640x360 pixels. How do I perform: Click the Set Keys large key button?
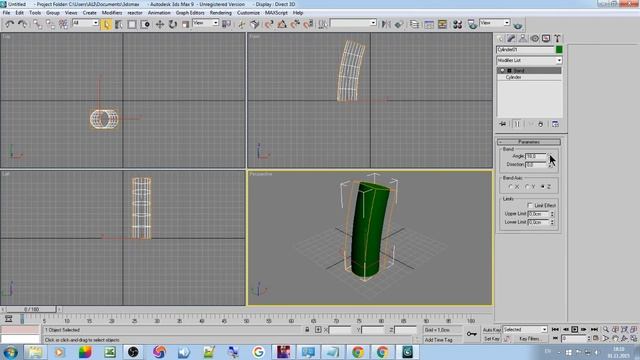[471, 334]
